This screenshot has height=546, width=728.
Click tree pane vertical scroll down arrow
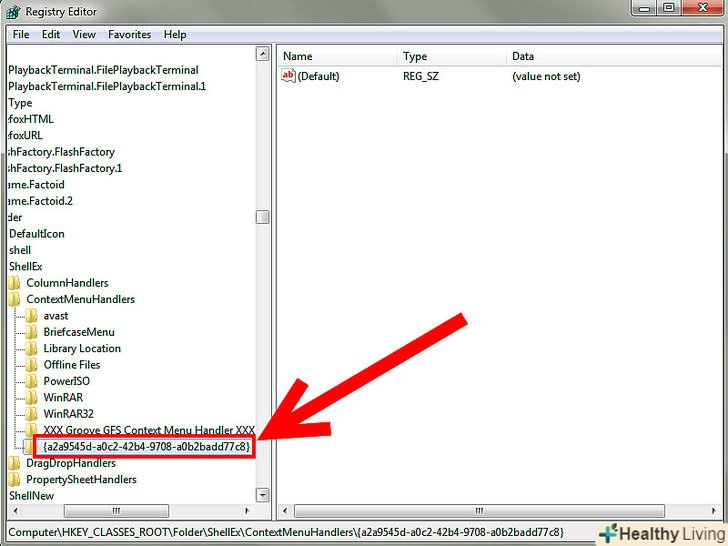(263, 495)
